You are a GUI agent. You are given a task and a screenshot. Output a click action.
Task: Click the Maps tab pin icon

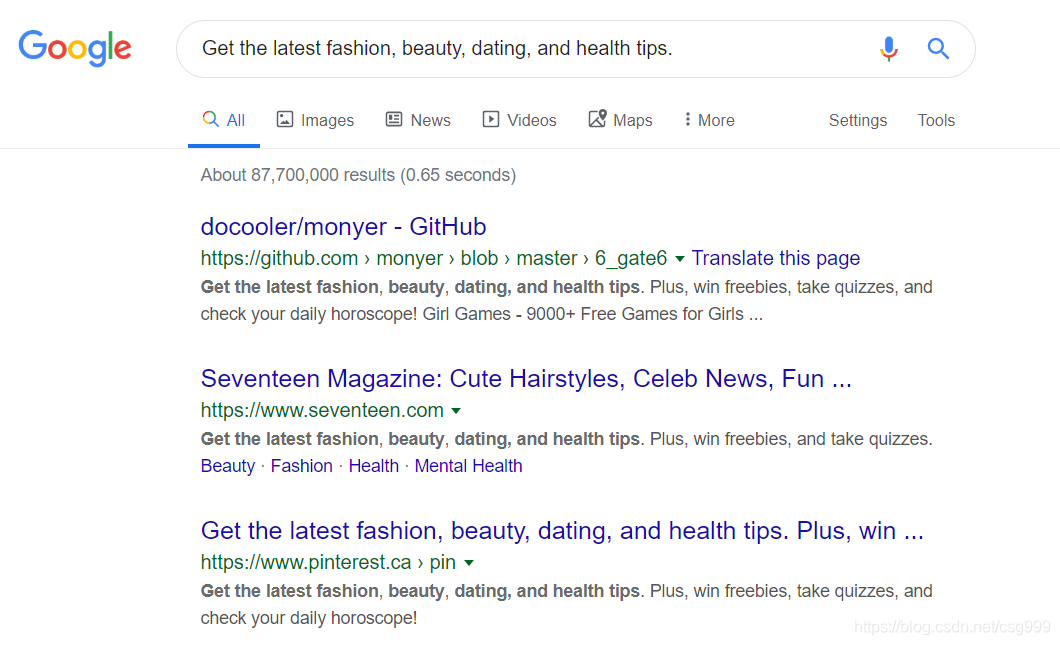click(x=597, y=119)
